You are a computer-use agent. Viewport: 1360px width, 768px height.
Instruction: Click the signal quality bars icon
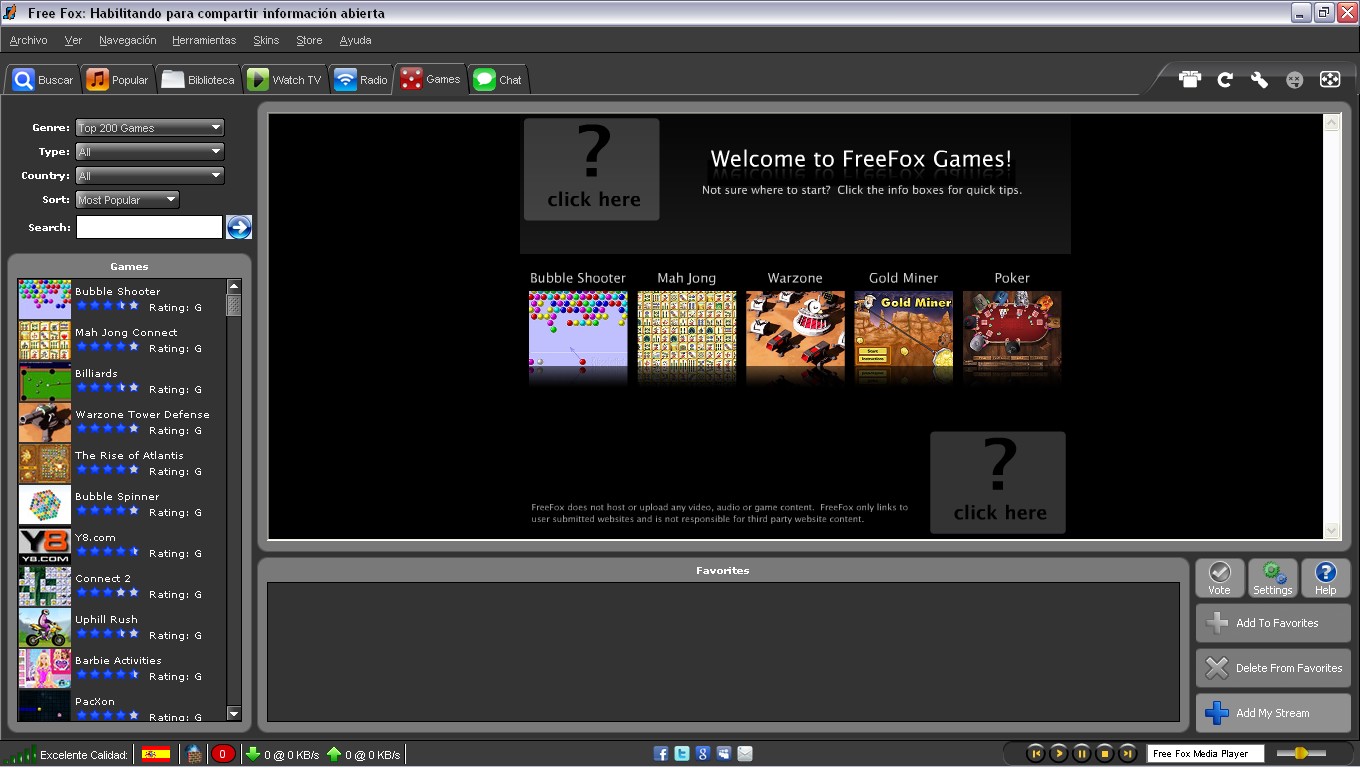pos(21,754)
